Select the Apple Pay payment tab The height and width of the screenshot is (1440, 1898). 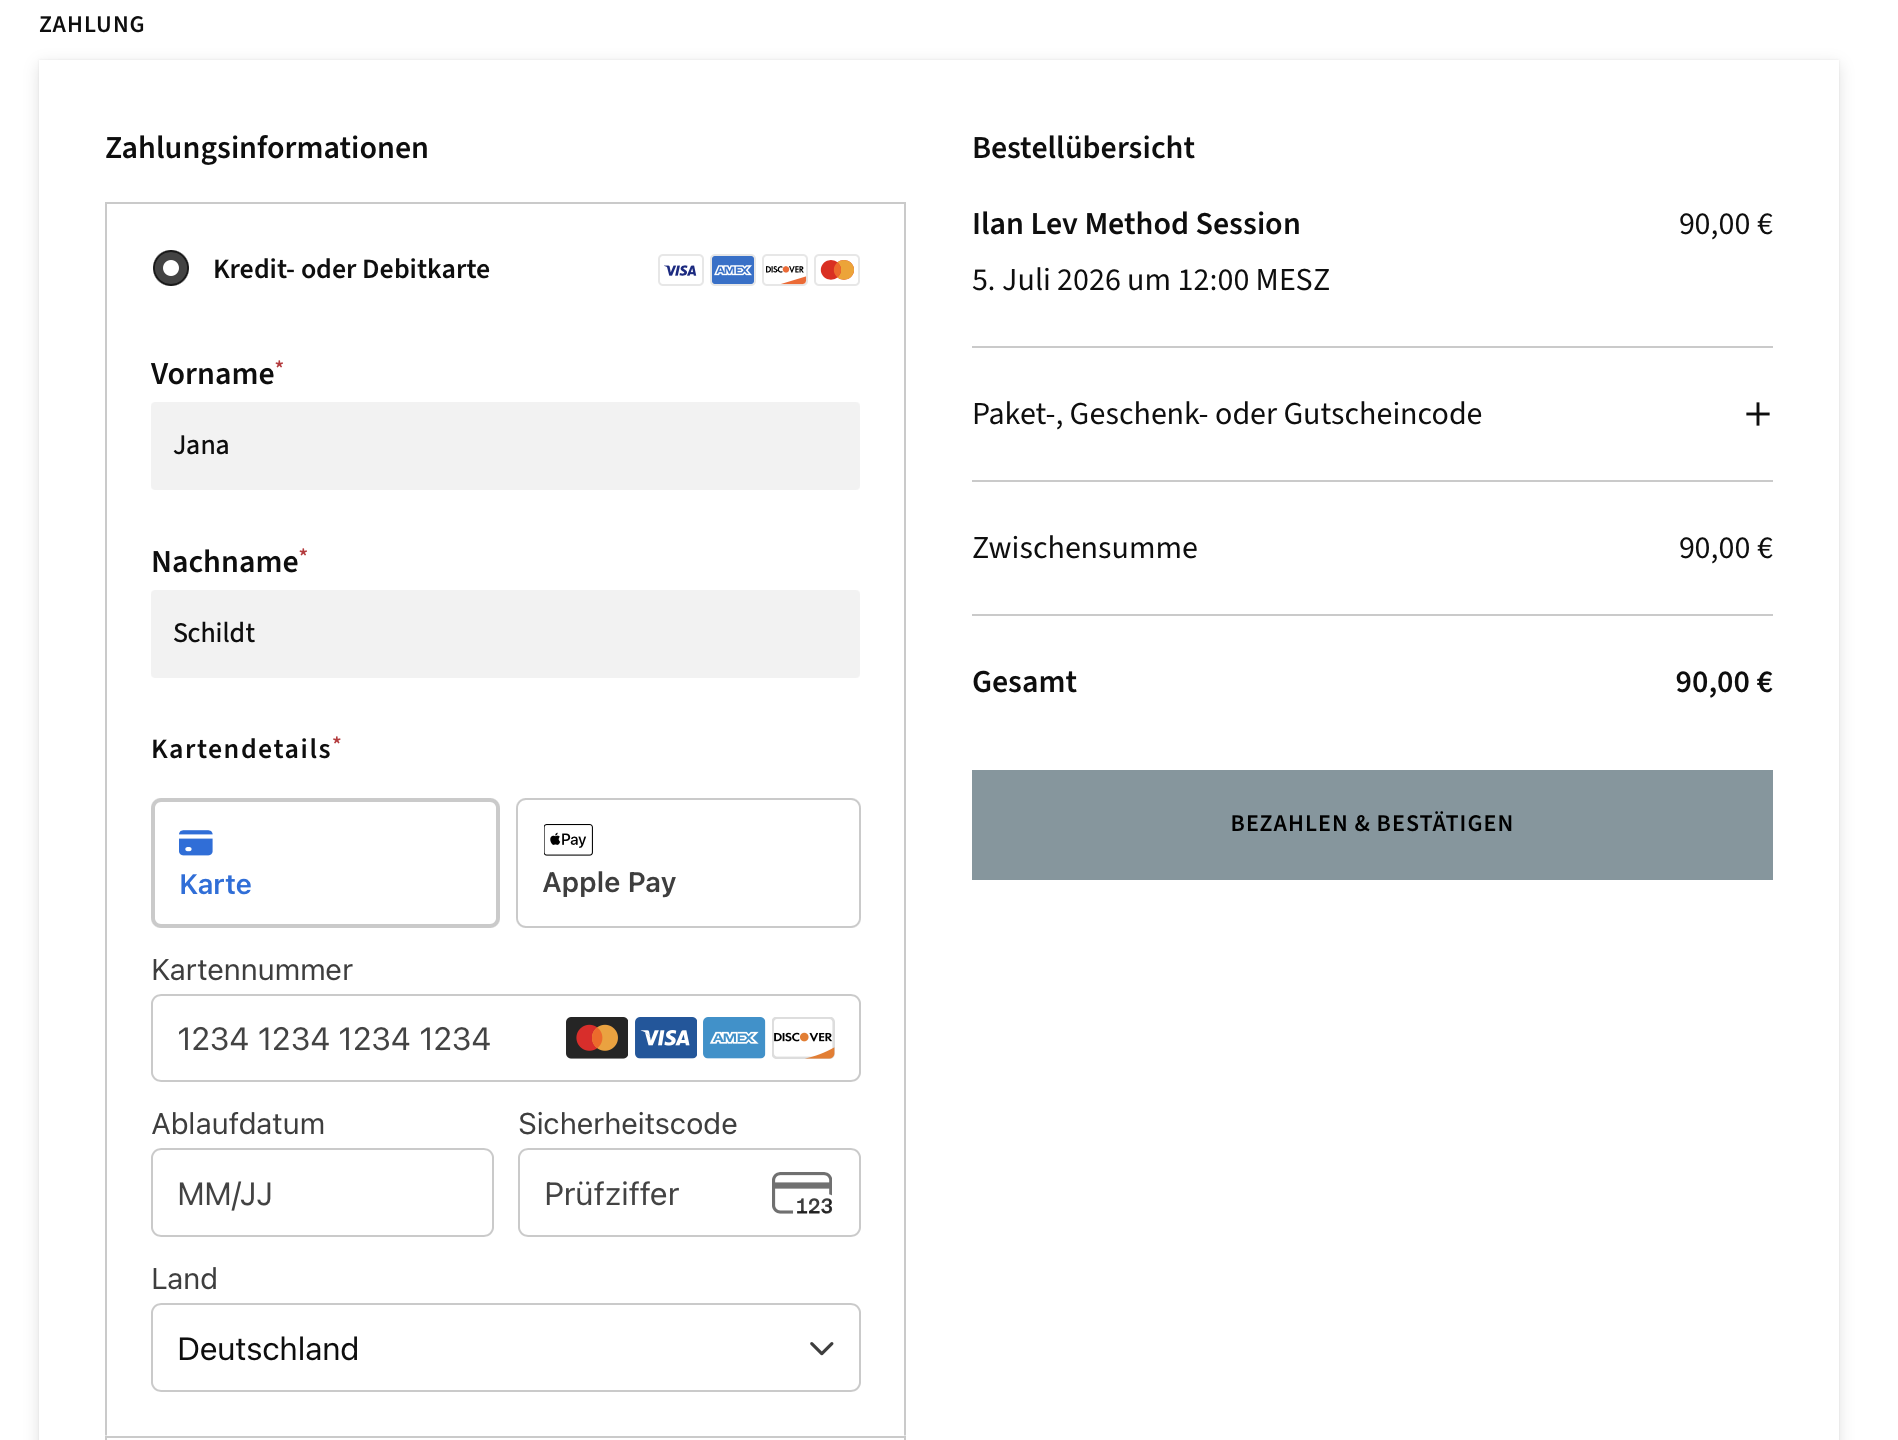coord(688,863)
